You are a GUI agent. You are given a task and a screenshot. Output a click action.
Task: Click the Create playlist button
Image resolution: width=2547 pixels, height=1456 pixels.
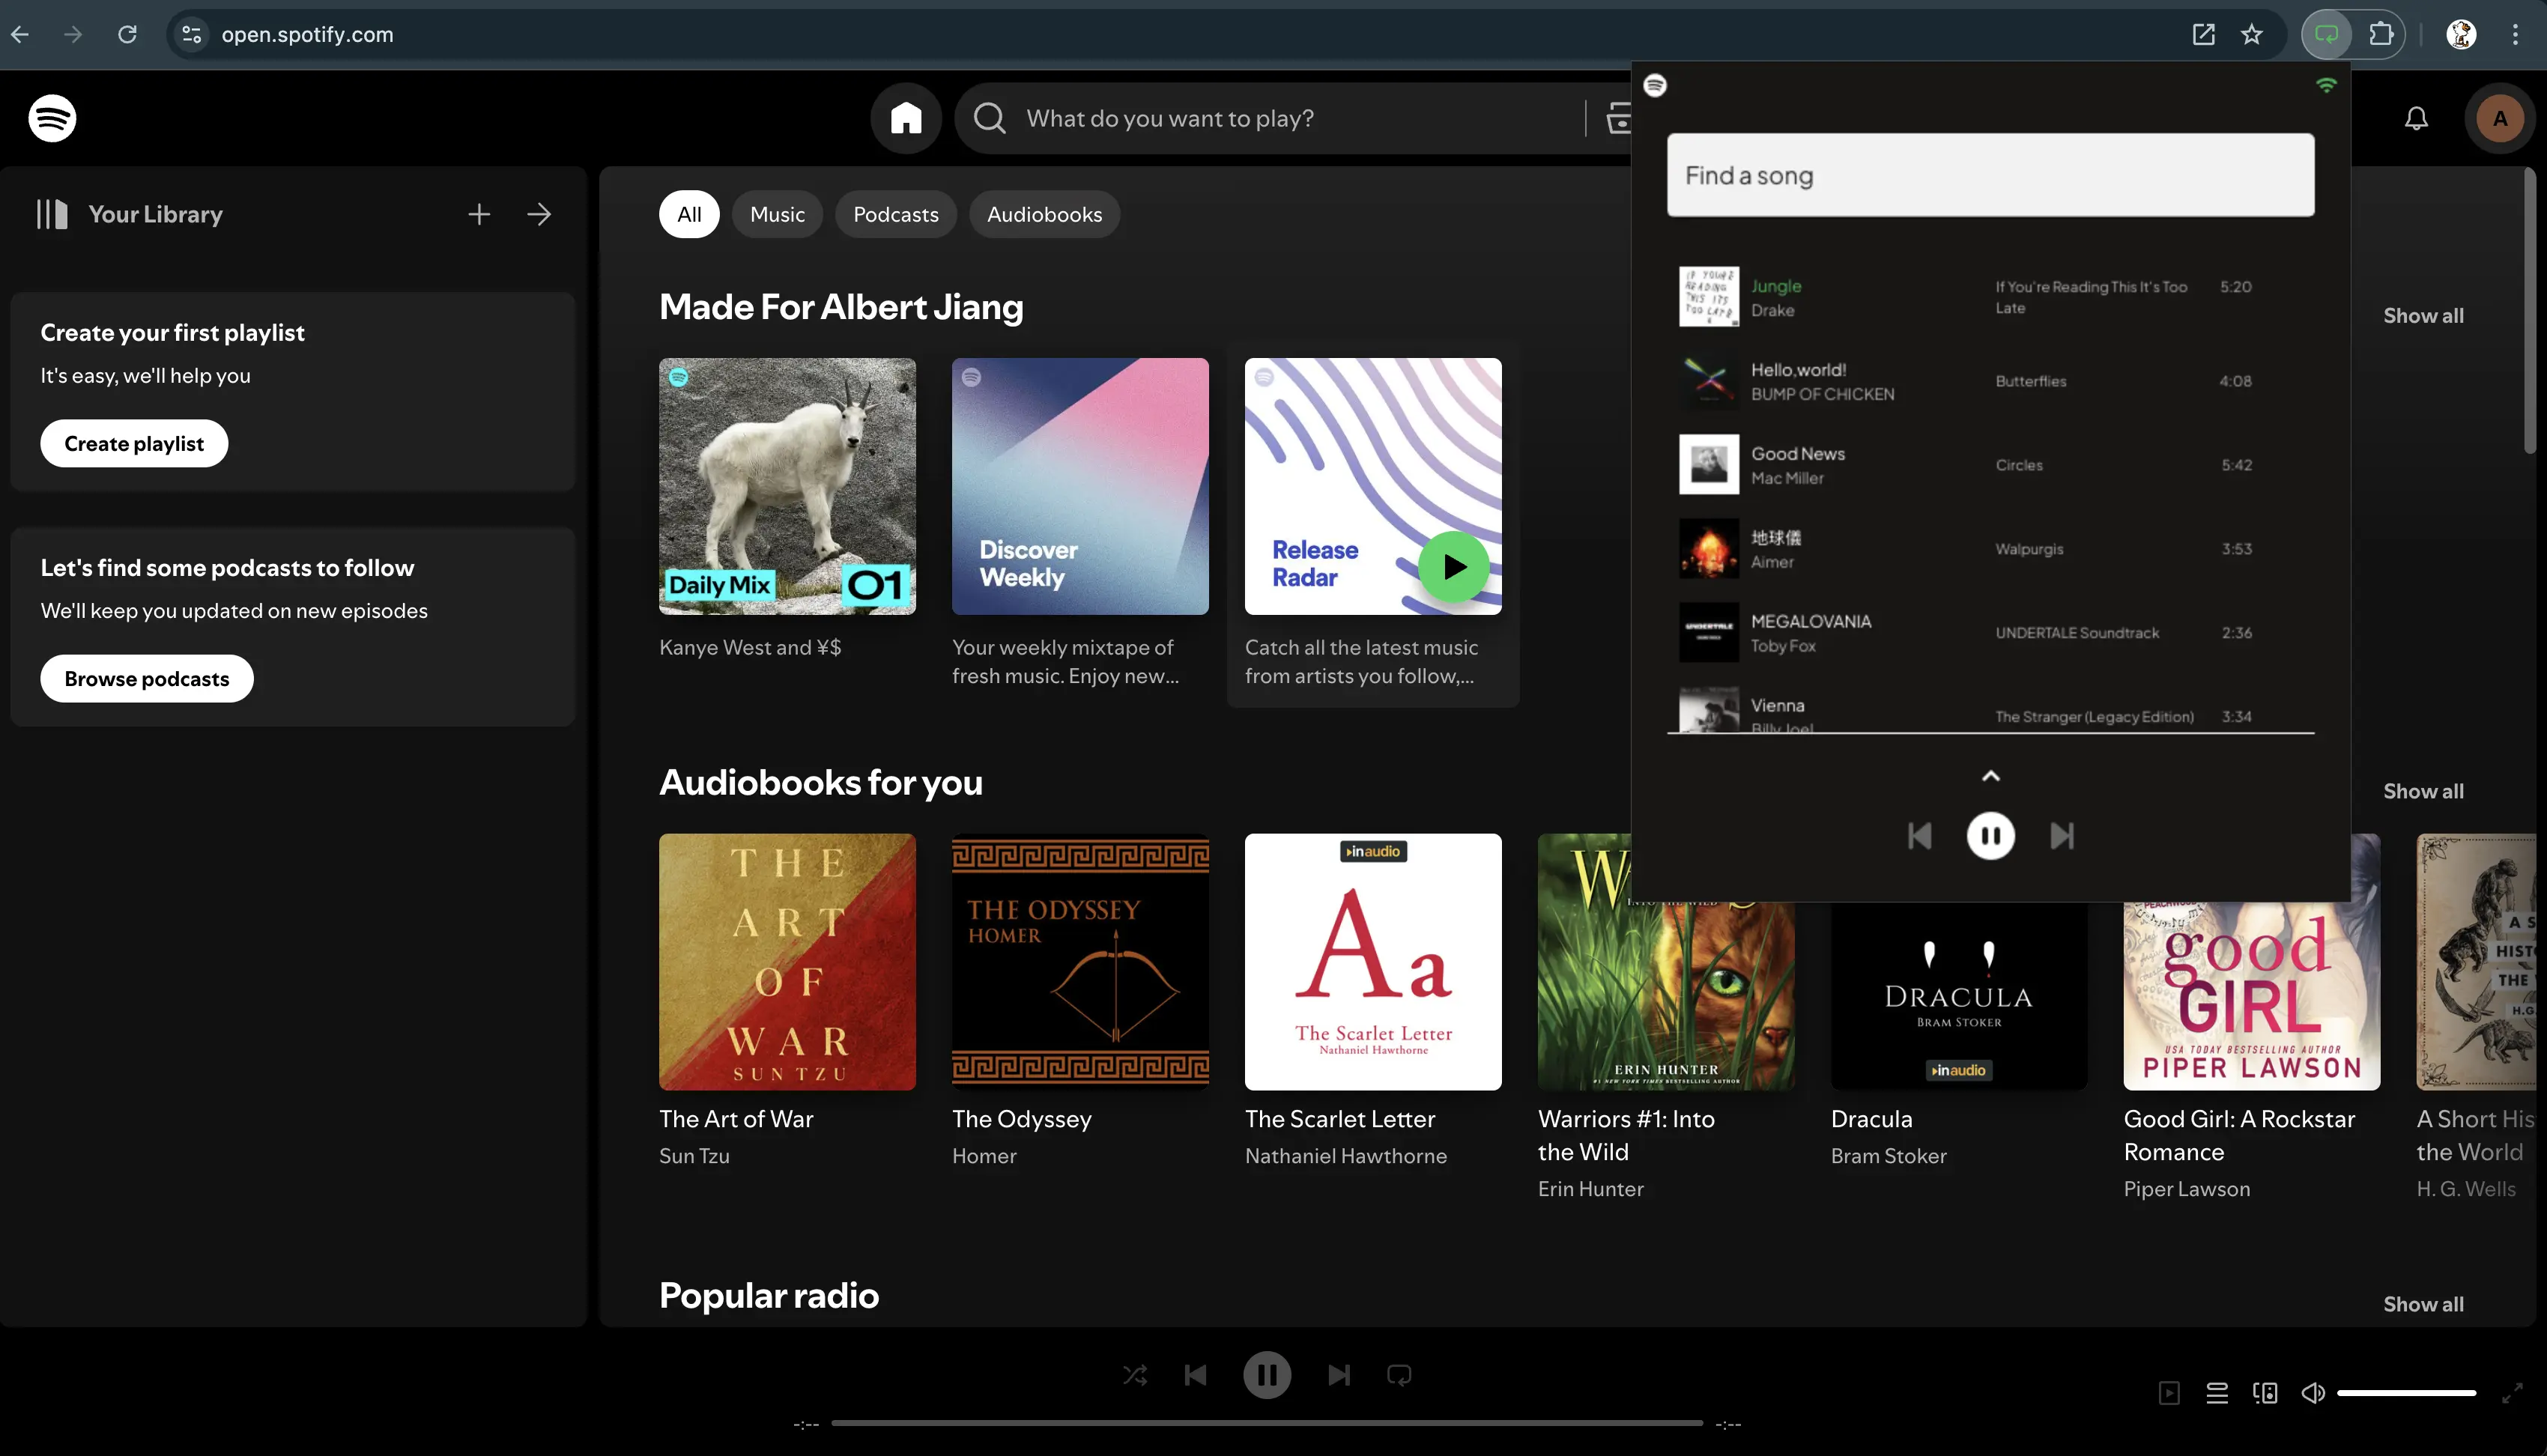[134, 443]
